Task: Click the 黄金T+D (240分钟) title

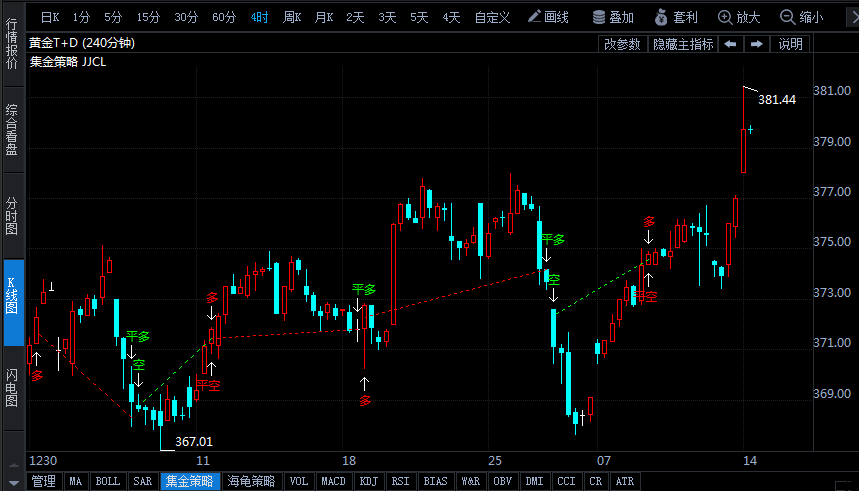Action: (x=82, y=43)
